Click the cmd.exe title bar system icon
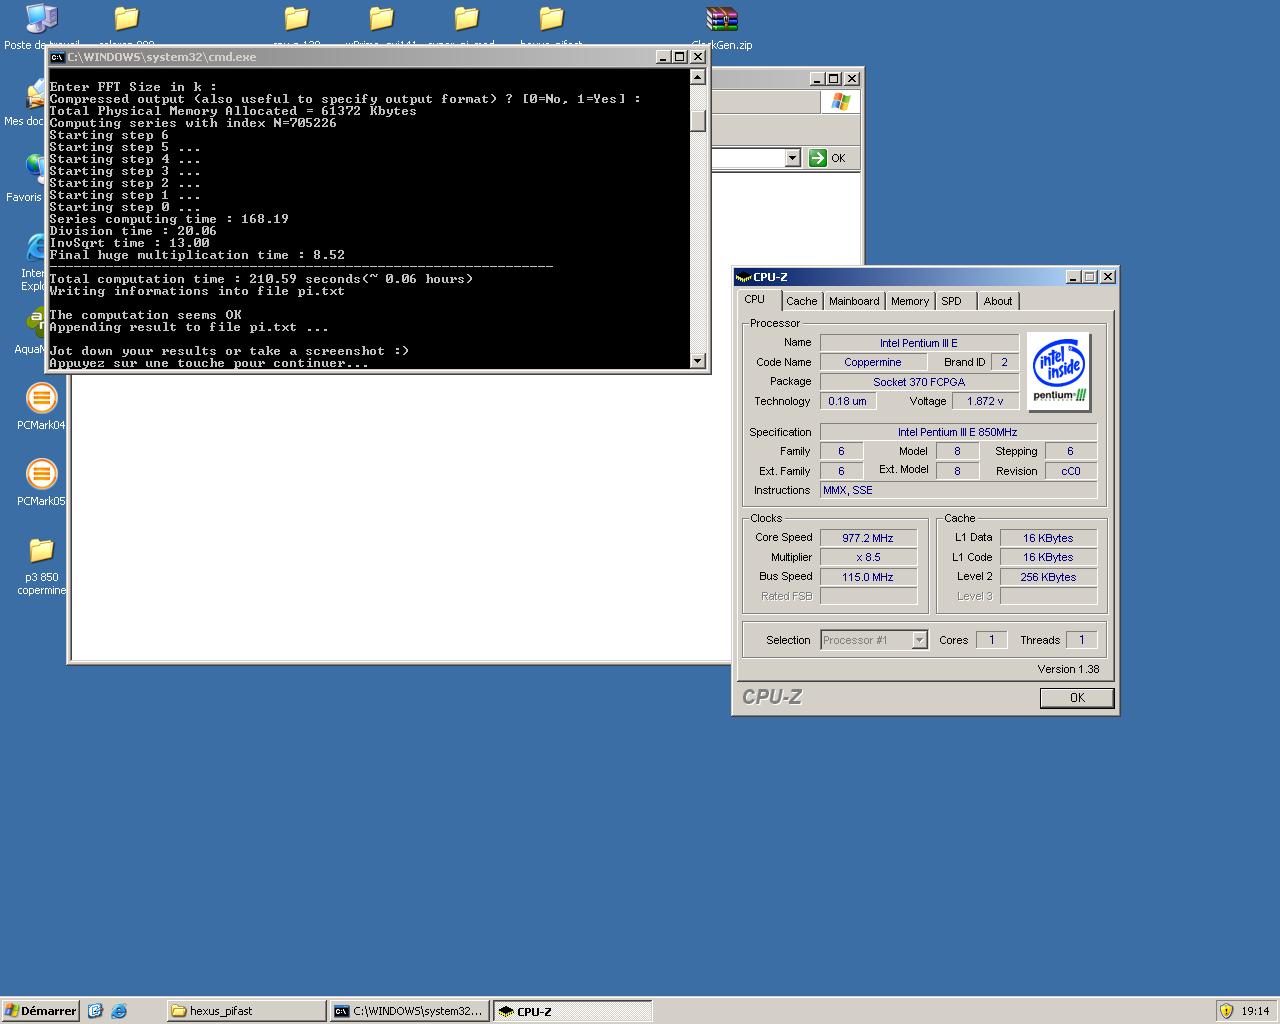 coord(58,57)
